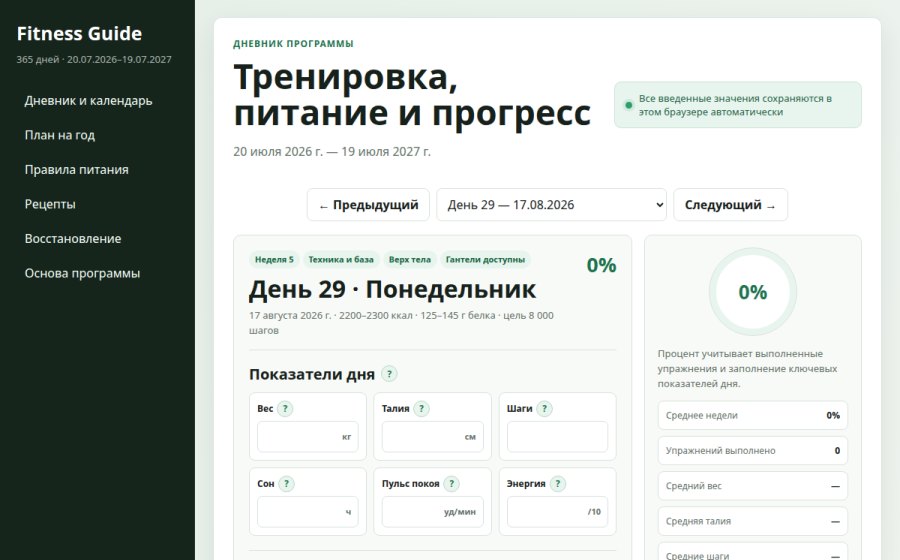This screenshot has height=560, width=900.
Task: Click the Средняя талия stat row
Action: pyautogui.click(x=752, y=521)
